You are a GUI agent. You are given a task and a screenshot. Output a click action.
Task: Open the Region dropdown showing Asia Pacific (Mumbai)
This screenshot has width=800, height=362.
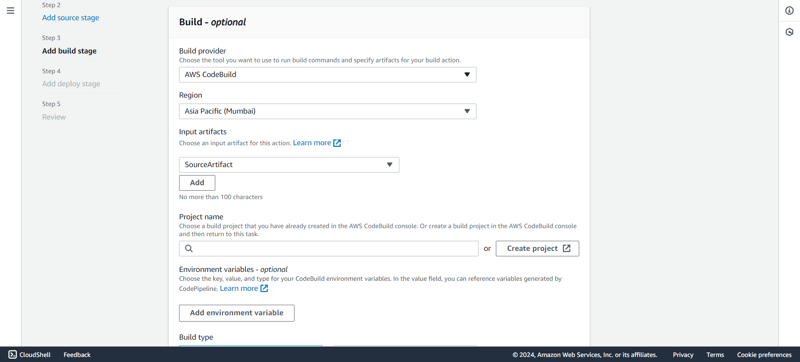(328, 111)
